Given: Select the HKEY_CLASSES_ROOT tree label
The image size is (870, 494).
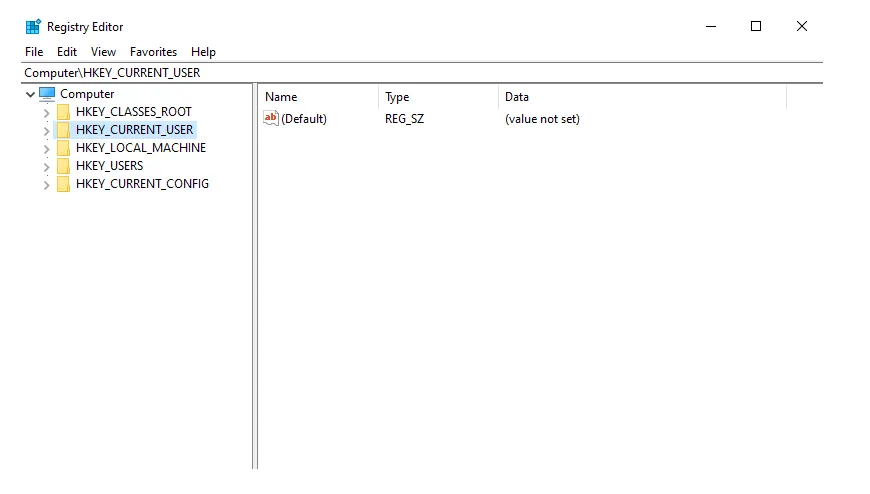Looking at the screenshot, I should pyautogui.click(x=134, y=112).
